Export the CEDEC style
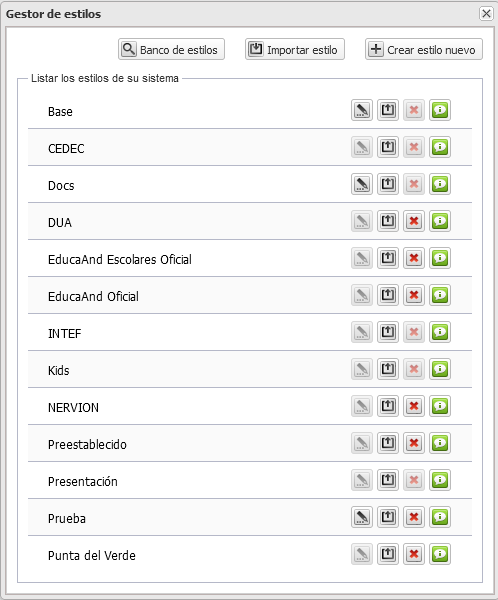 pos(388,147)
